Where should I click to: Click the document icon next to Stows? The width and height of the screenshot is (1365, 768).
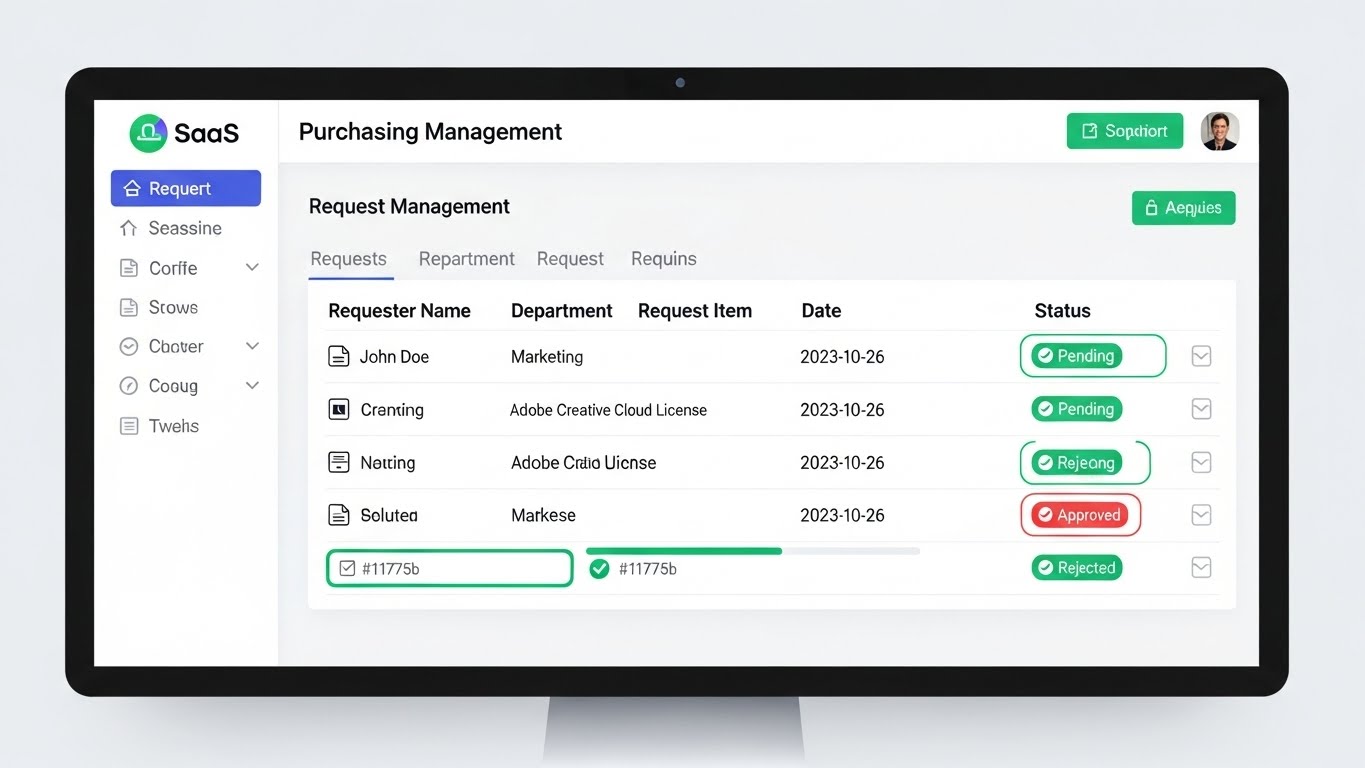click(130, 307)
